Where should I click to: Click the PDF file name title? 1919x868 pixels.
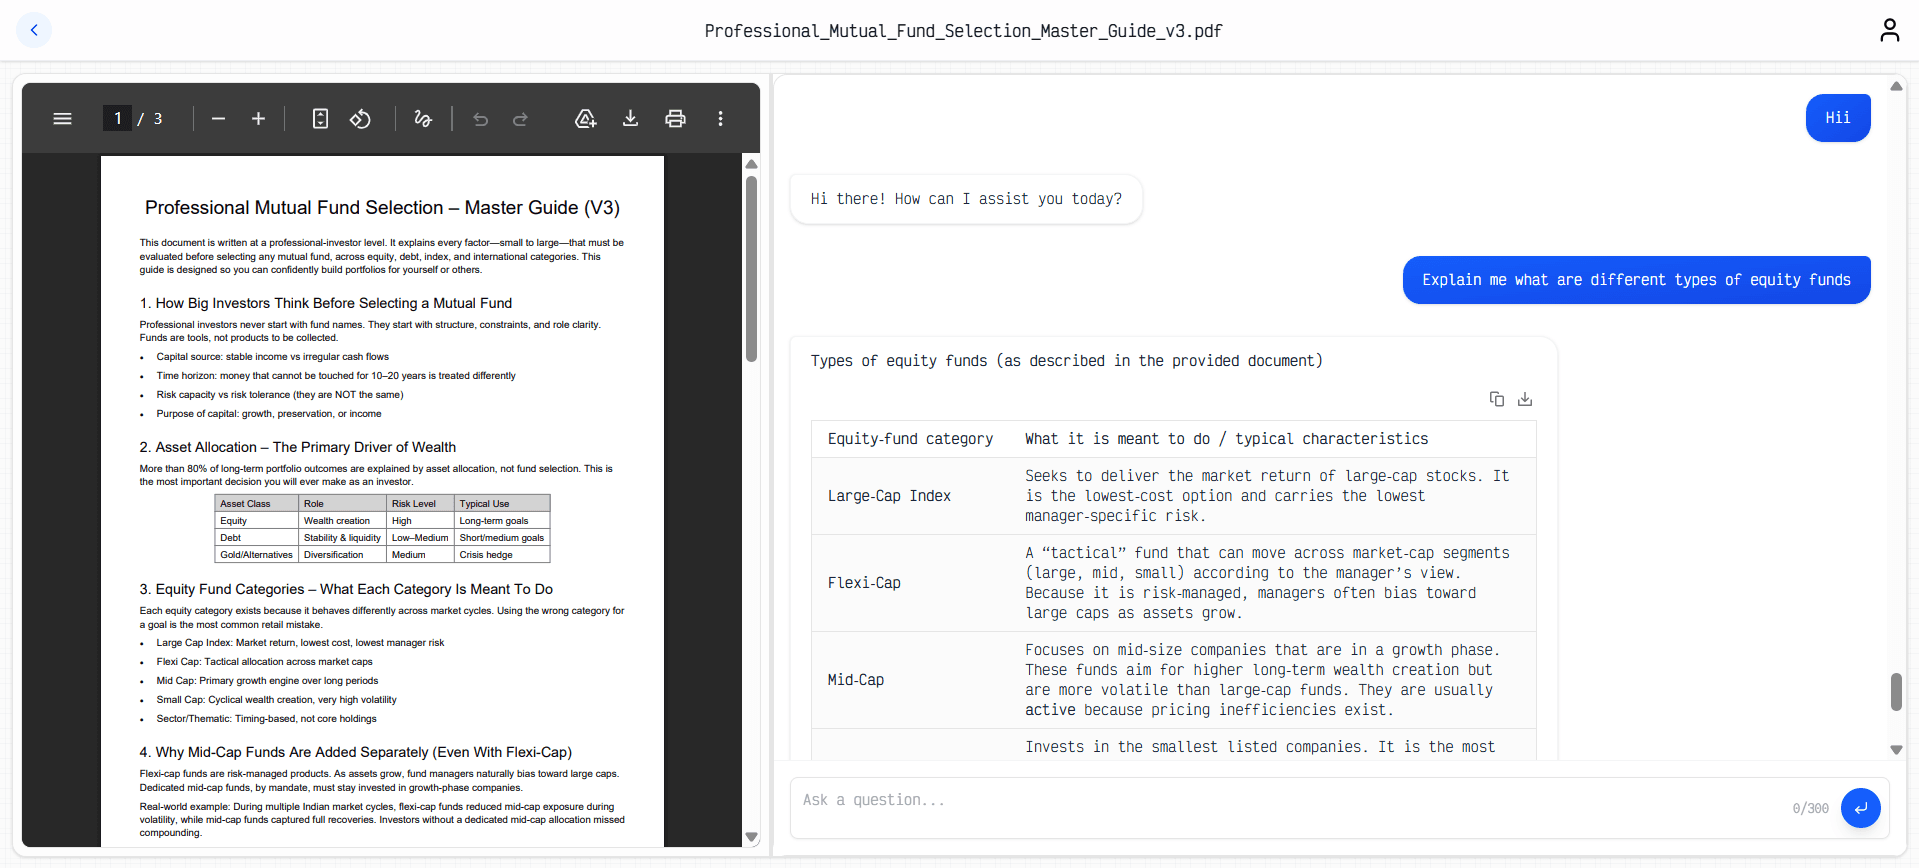tap(963, 31)
